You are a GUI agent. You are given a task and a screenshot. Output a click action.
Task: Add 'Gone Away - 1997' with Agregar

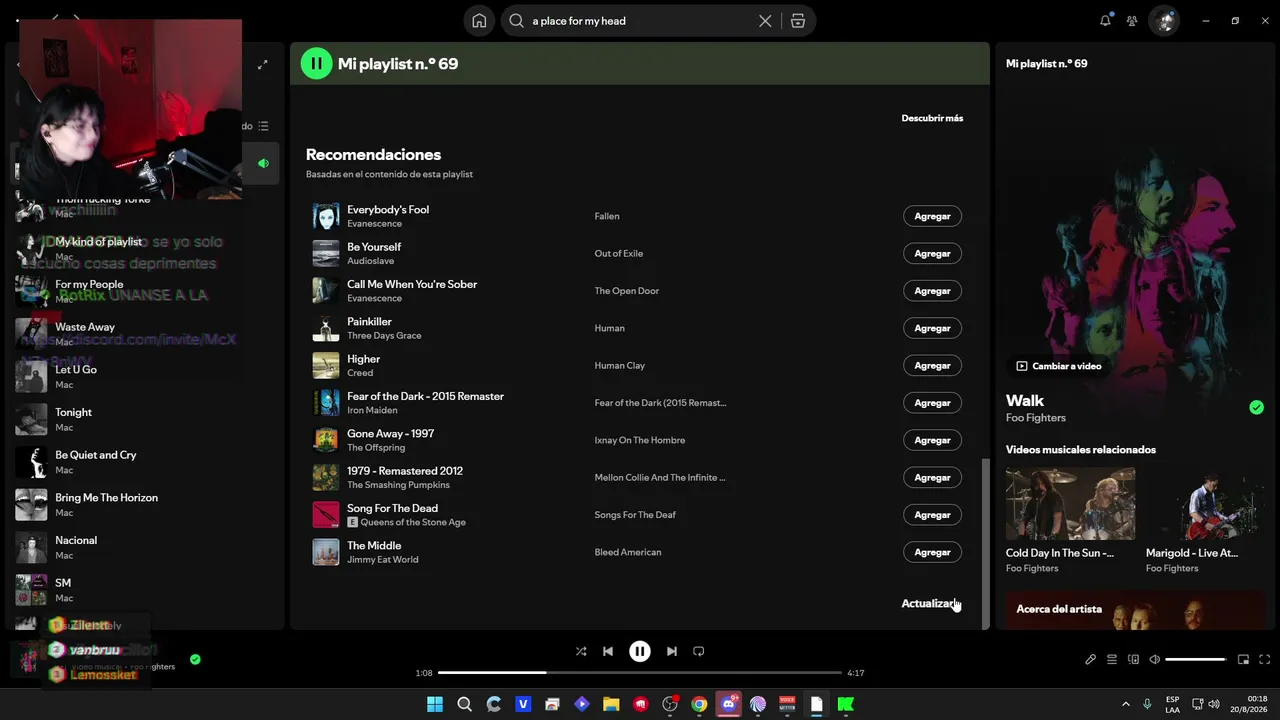tap(932, 440)
